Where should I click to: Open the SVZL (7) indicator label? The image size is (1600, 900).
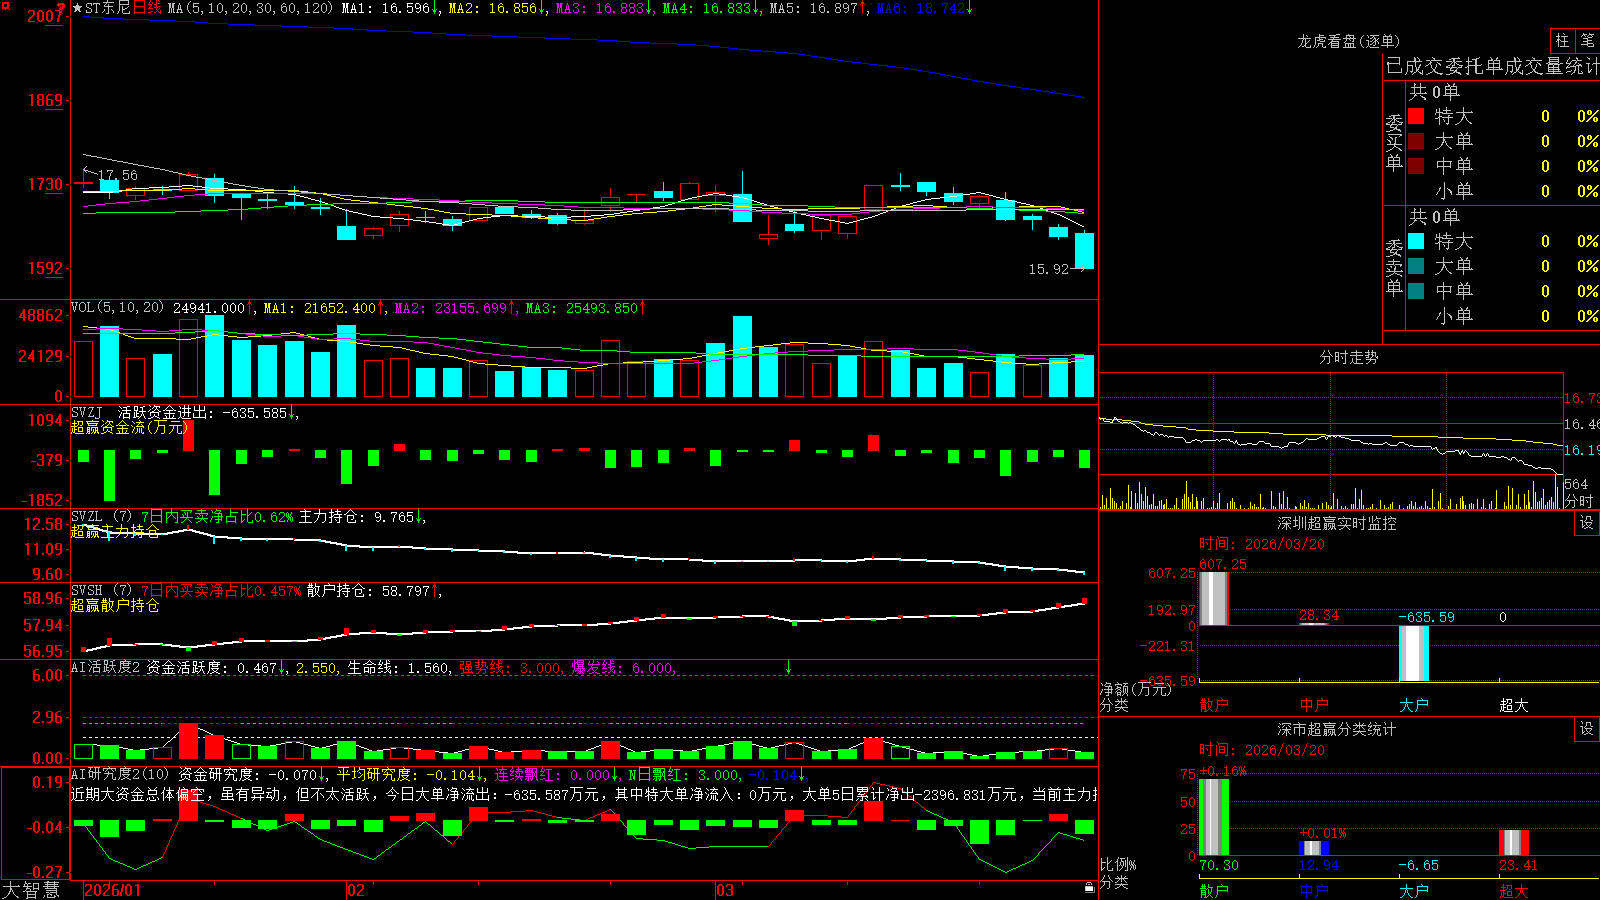tap(101, 516)
